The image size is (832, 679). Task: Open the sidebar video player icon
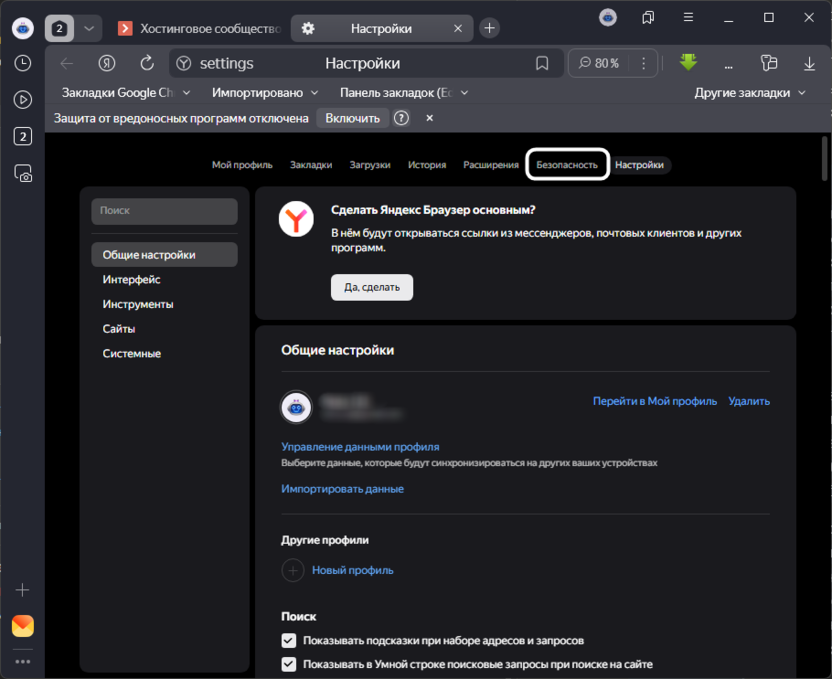(x=22, y=100)
